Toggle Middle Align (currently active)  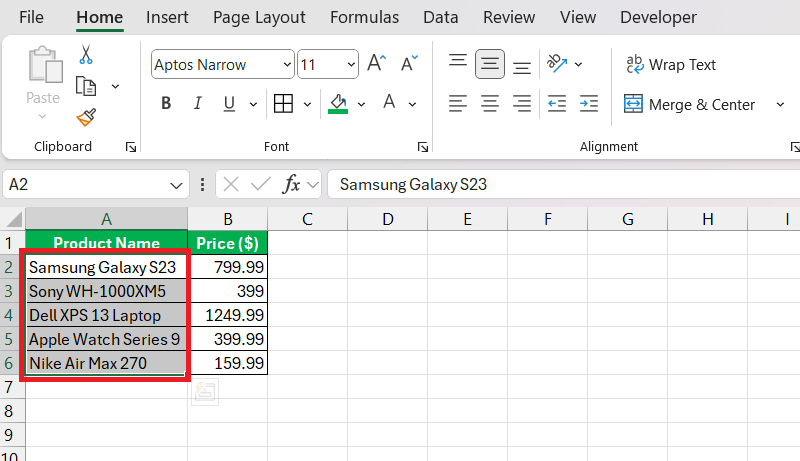[490, 64]
